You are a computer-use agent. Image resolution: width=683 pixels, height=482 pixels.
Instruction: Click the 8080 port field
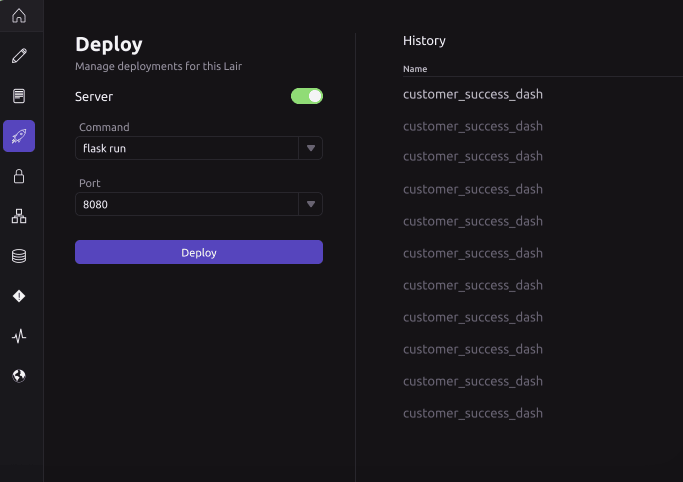(x=186, y=205)
